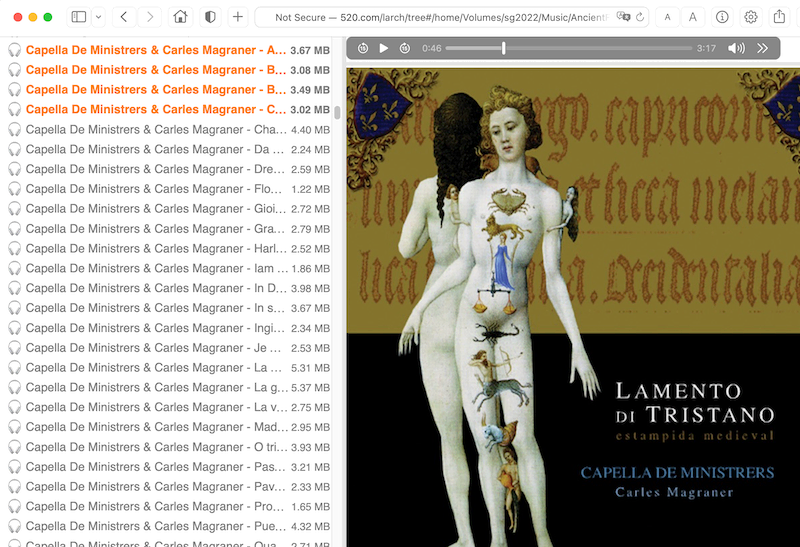Open the 3.02 MB track starting 'C...'

[169, 110]
